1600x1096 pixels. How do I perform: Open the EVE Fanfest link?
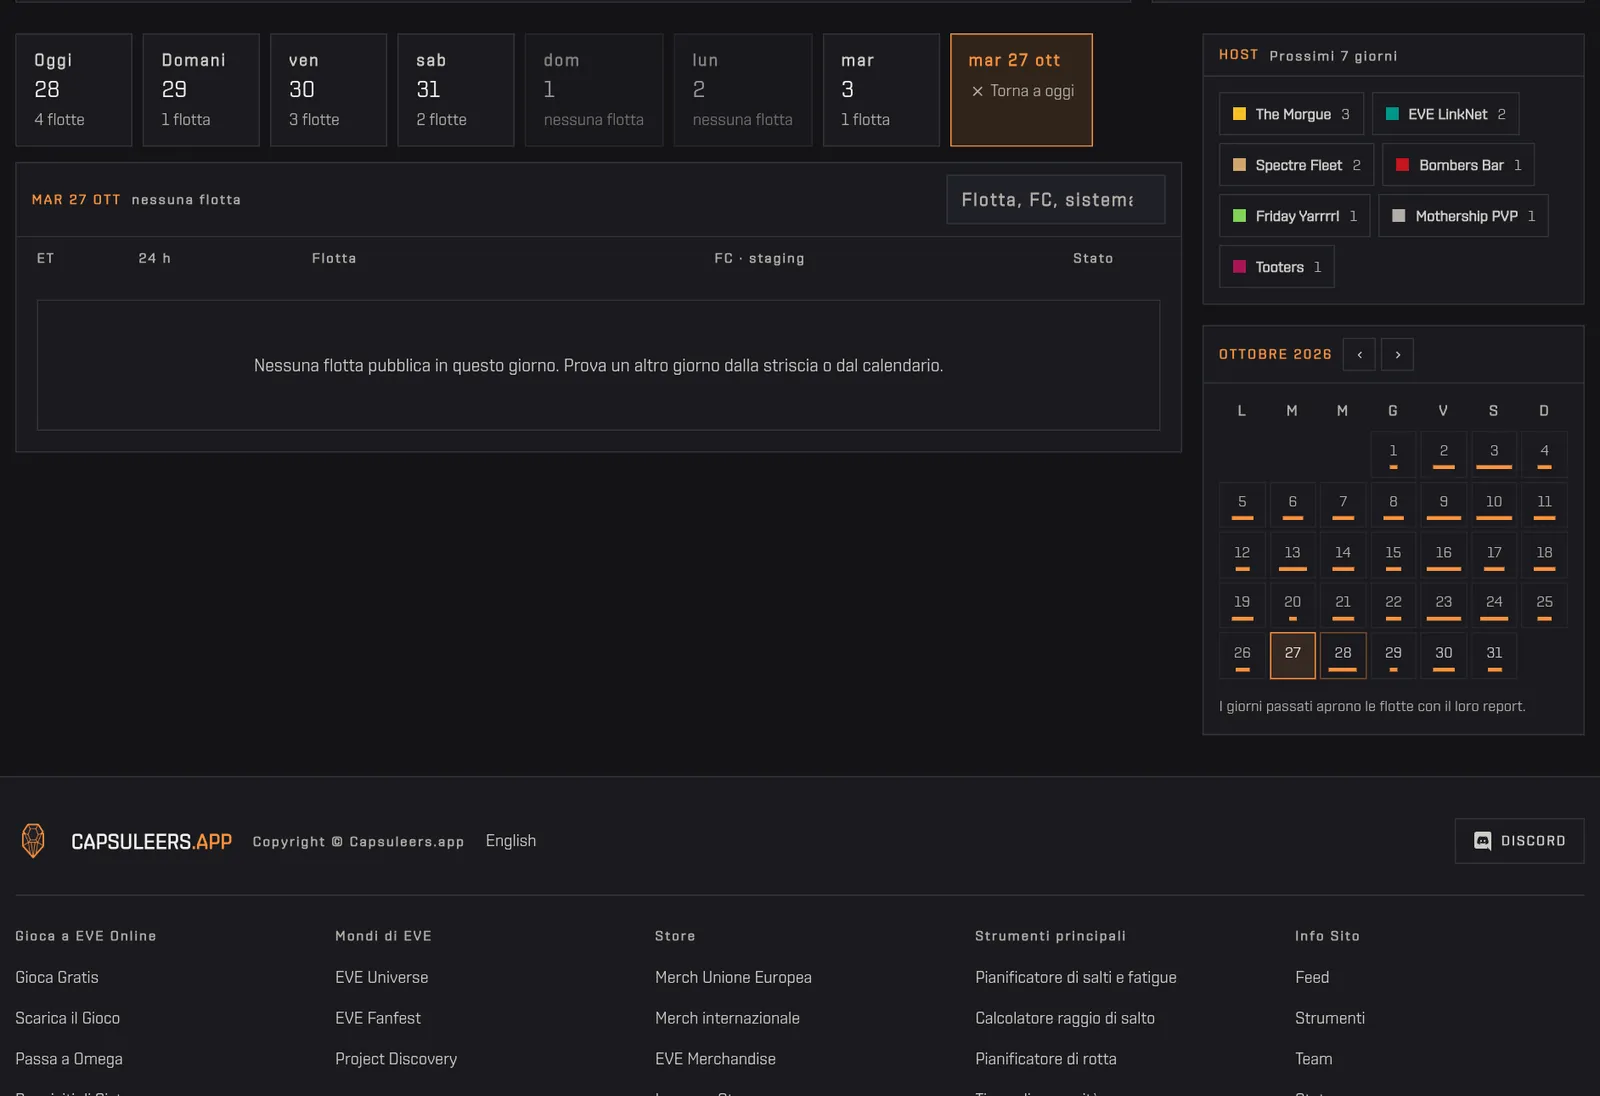click(378, 1018)
